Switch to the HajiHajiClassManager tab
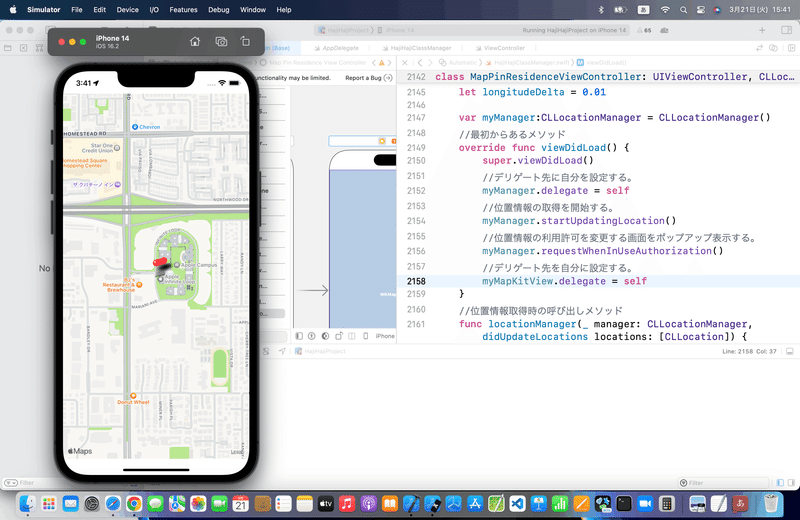The width and height of the screenshot is (800, 520). pos(417,48)
